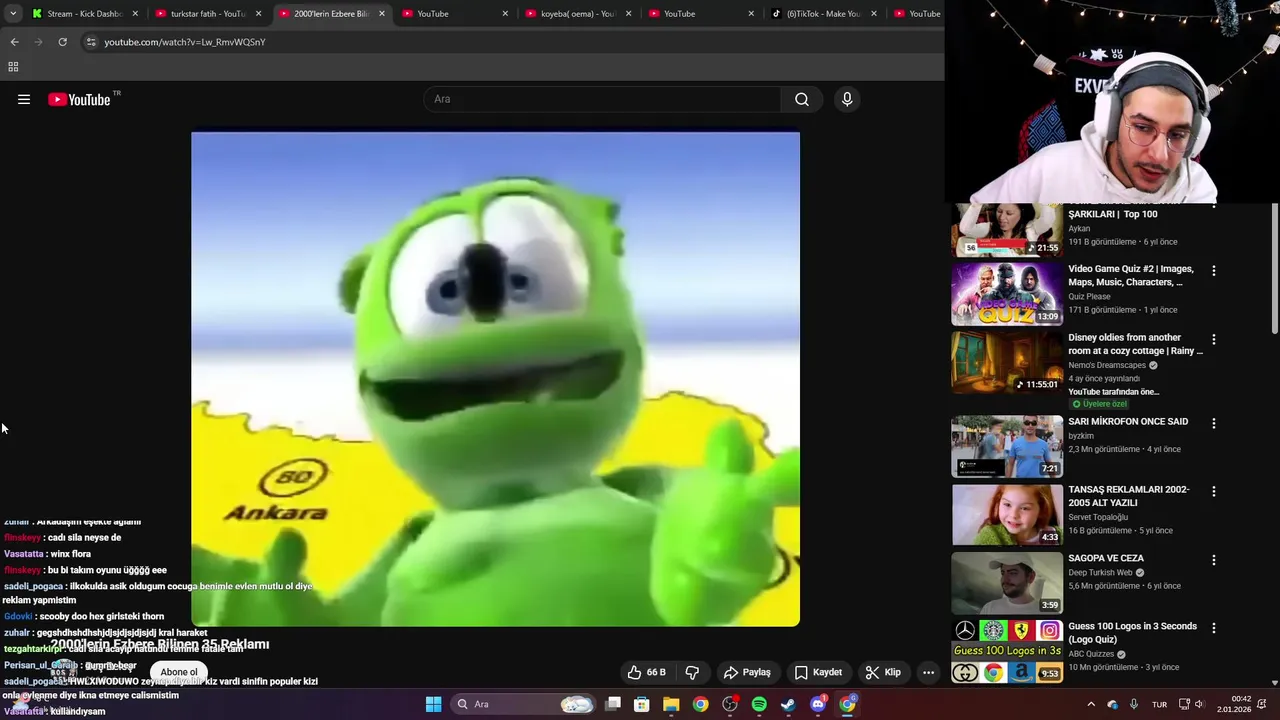Switch to TikTok - Make Your Day tab
Screen dimensions: 1280x720
click(823, 14)
